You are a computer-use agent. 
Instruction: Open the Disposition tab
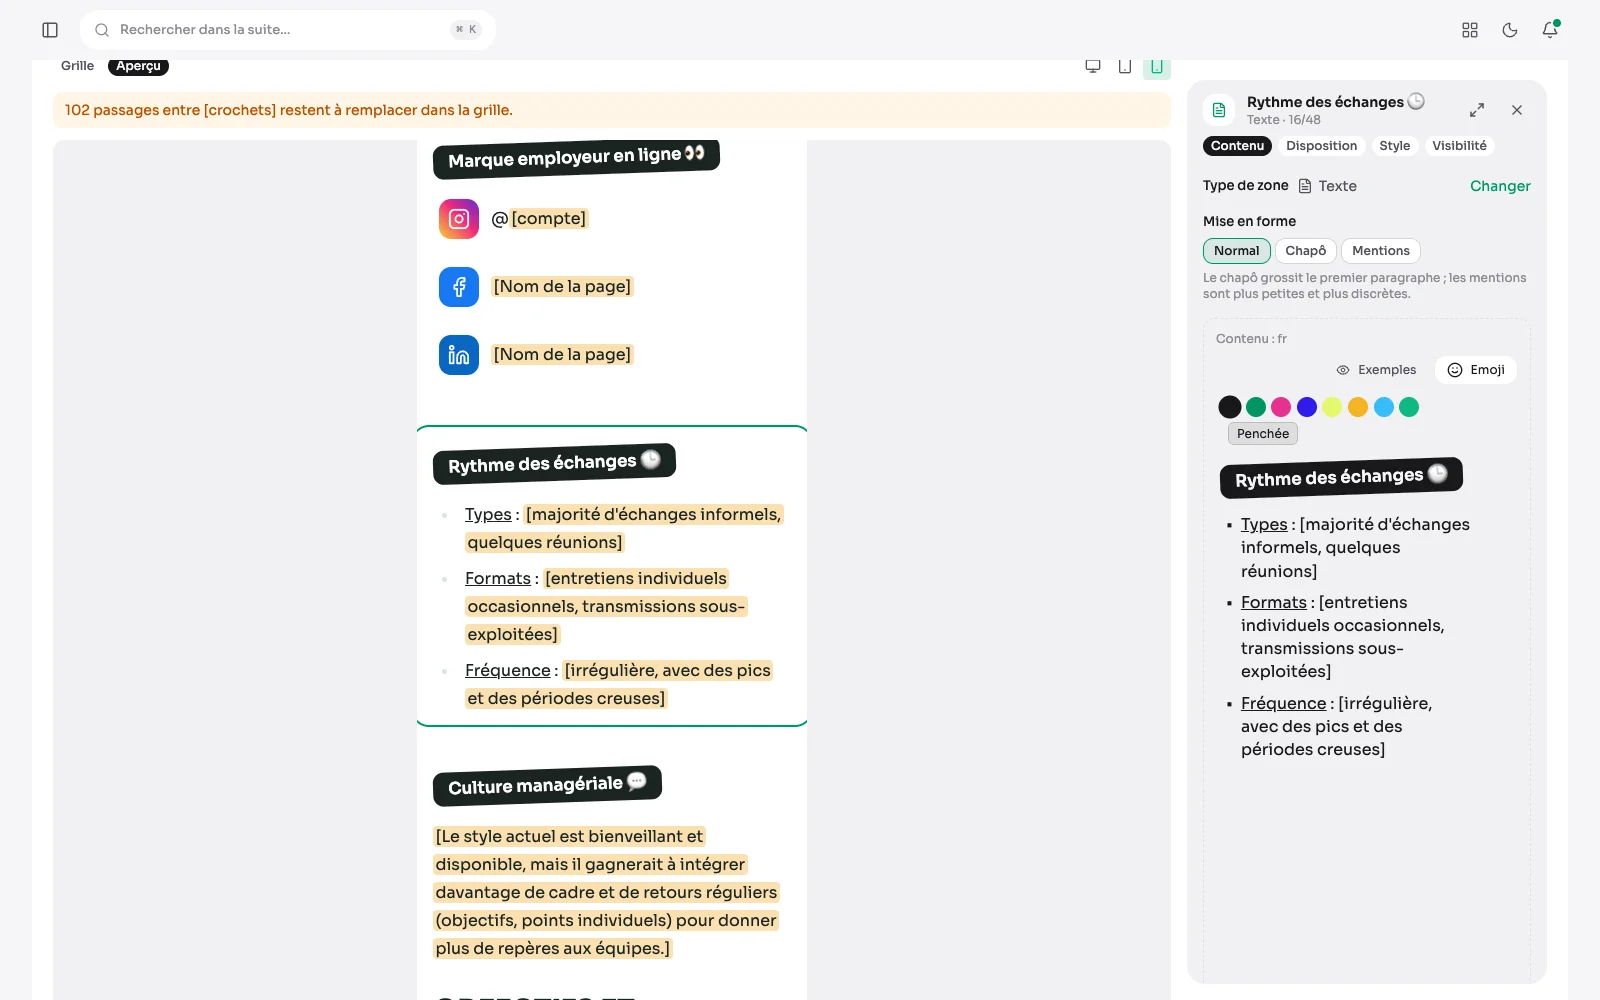(1322, 146)
